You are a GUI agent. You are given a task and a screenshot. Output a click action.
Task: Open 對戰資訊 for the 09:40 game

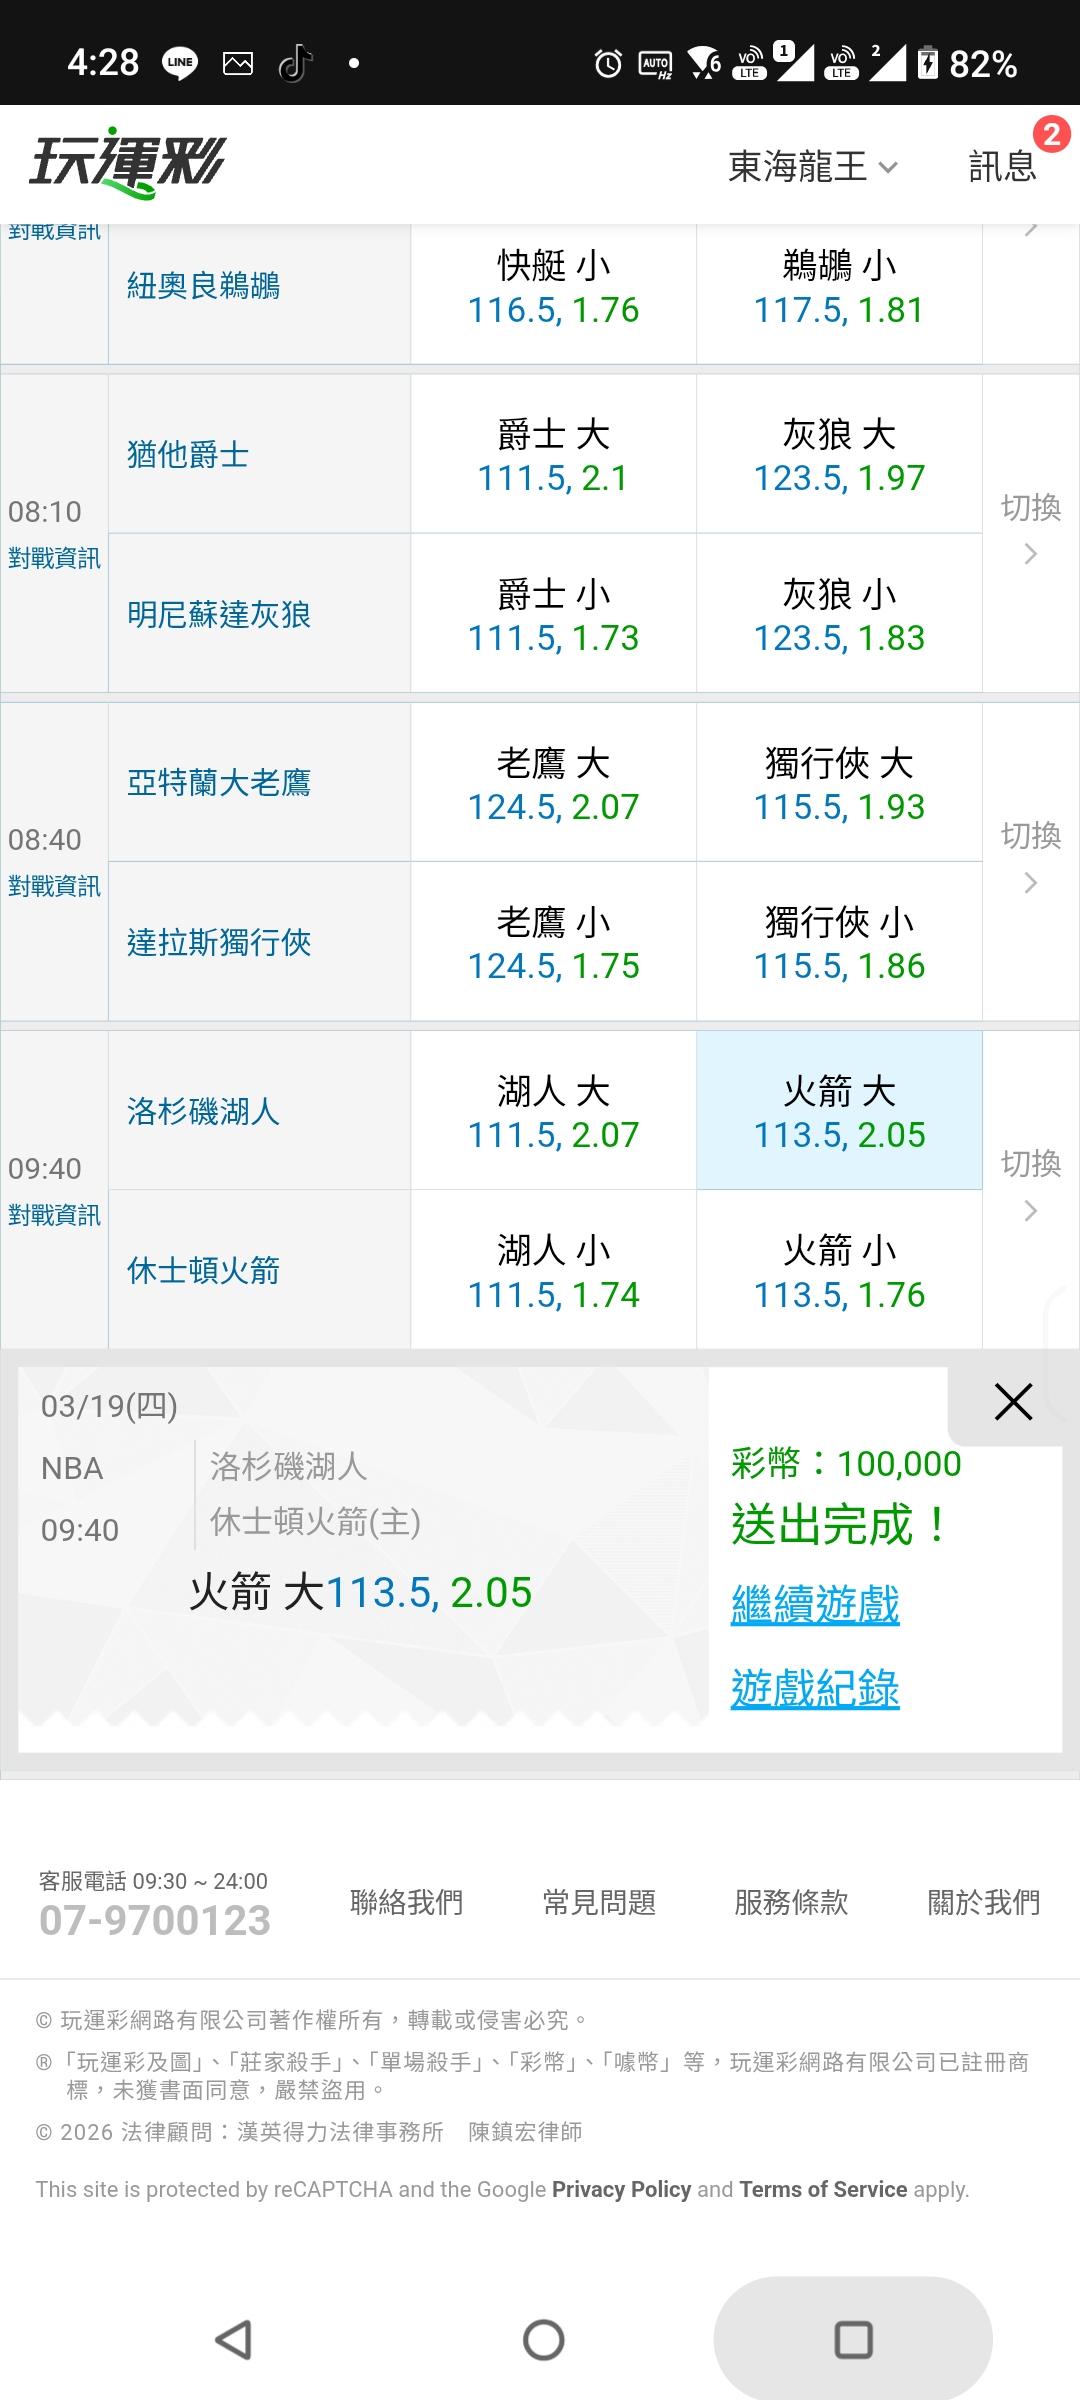point(54,1215)
